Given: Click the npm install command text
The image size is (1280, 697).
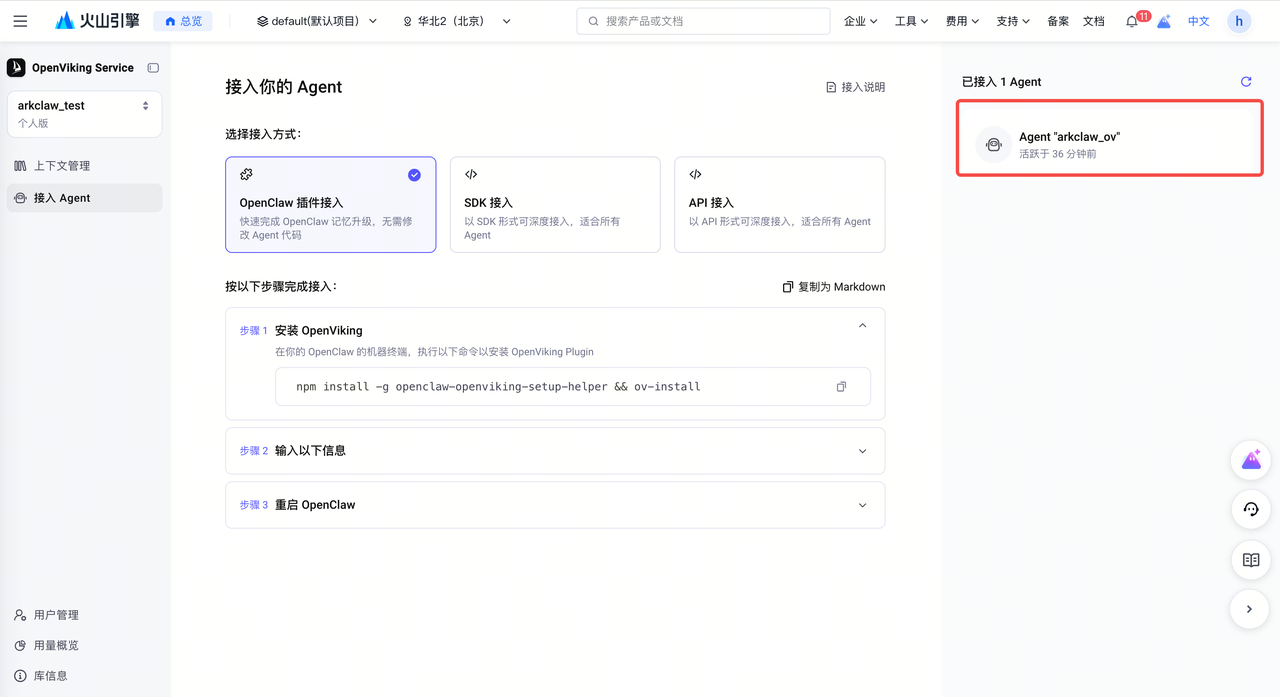Looking at the screenshot, I should point(498,386).
